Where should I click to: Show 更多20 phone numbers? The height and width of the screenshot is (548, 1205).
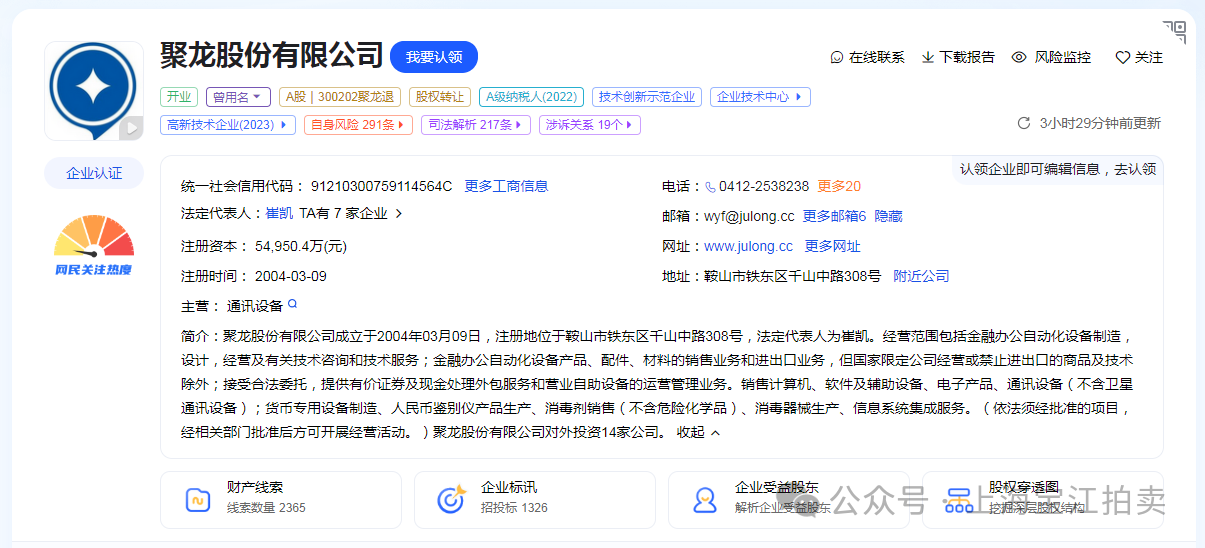coord(839,186)
